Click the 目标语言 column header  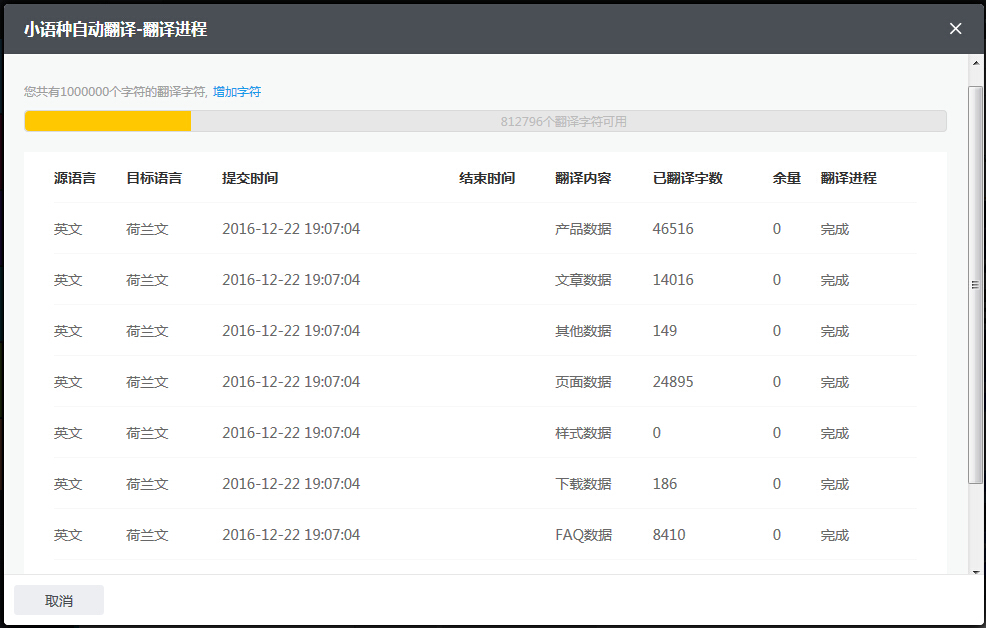click(x=154, y=178)
